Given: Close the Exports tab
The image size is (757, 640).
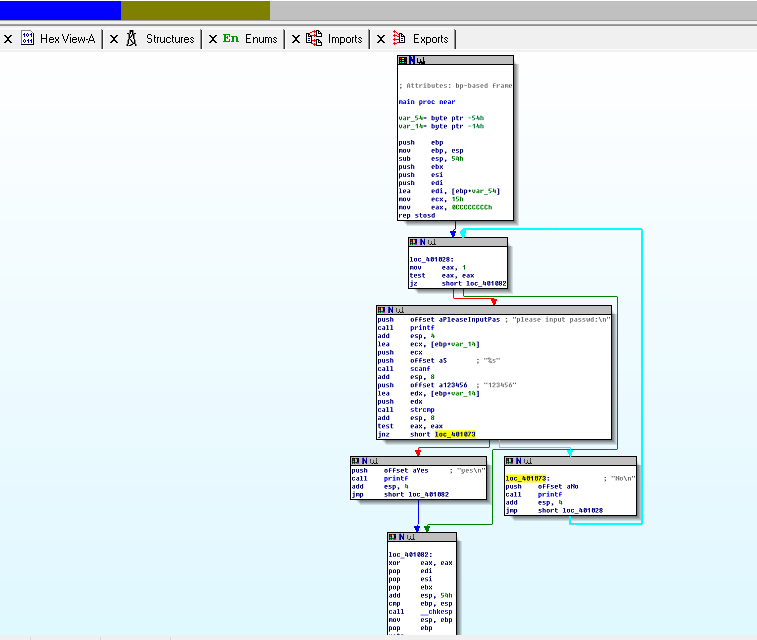Looking at the screenshot, I should click(x=380, y=39).
